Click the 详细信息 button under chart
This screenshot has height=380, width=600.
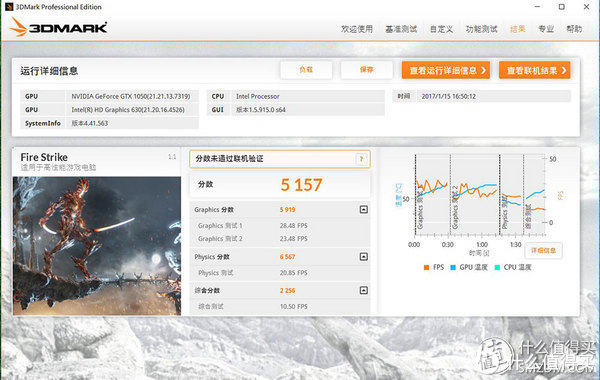(543, 251)
